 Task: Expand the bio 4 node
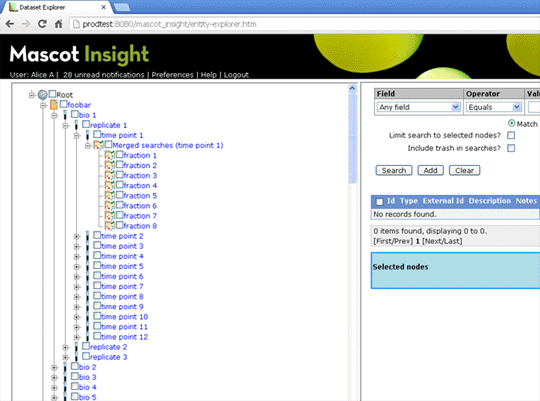[54, 388]
